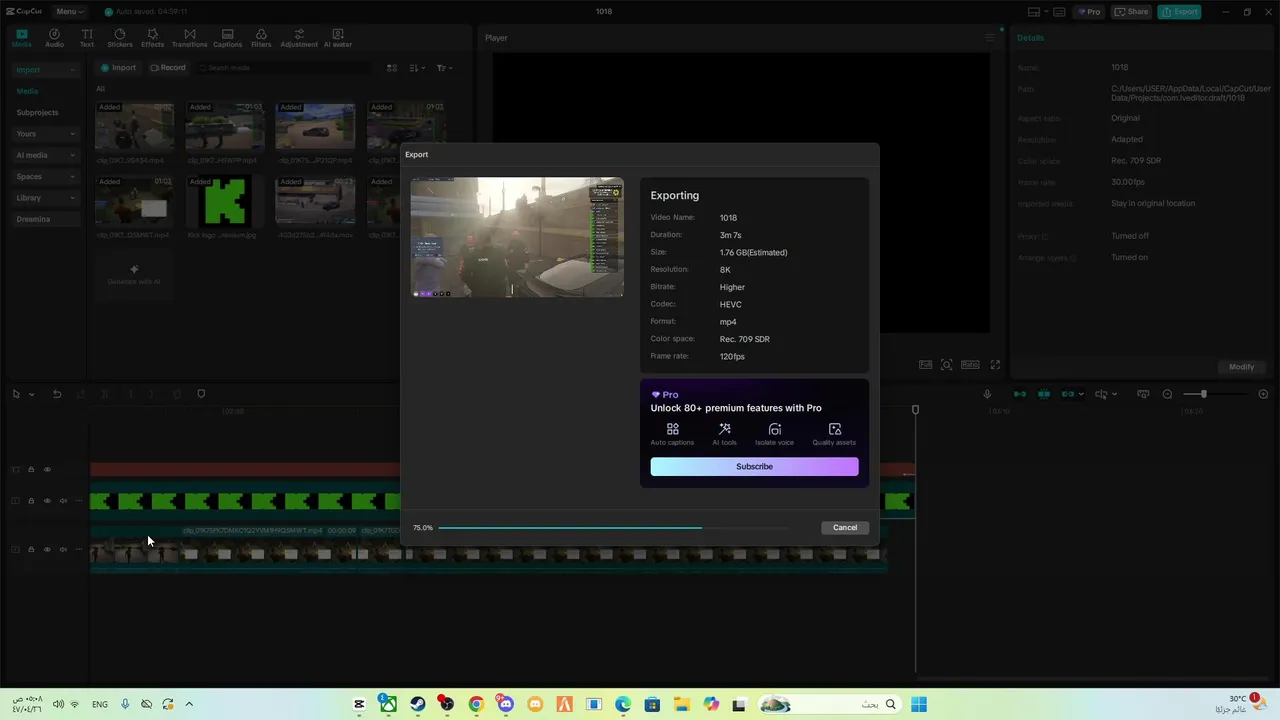Toggle main track magnet
Screen dimensions: 1280x720
click(1020, 394)
